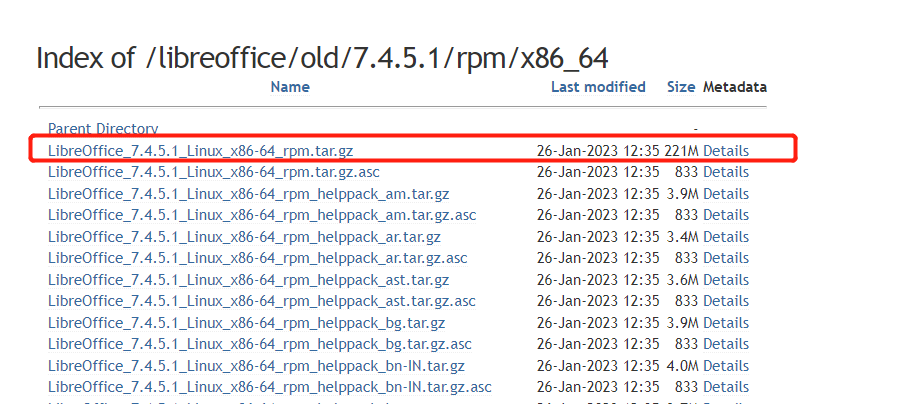Open the Parent Directory link
This screenshot has height=404, width=907.
[x=103, y=128]
